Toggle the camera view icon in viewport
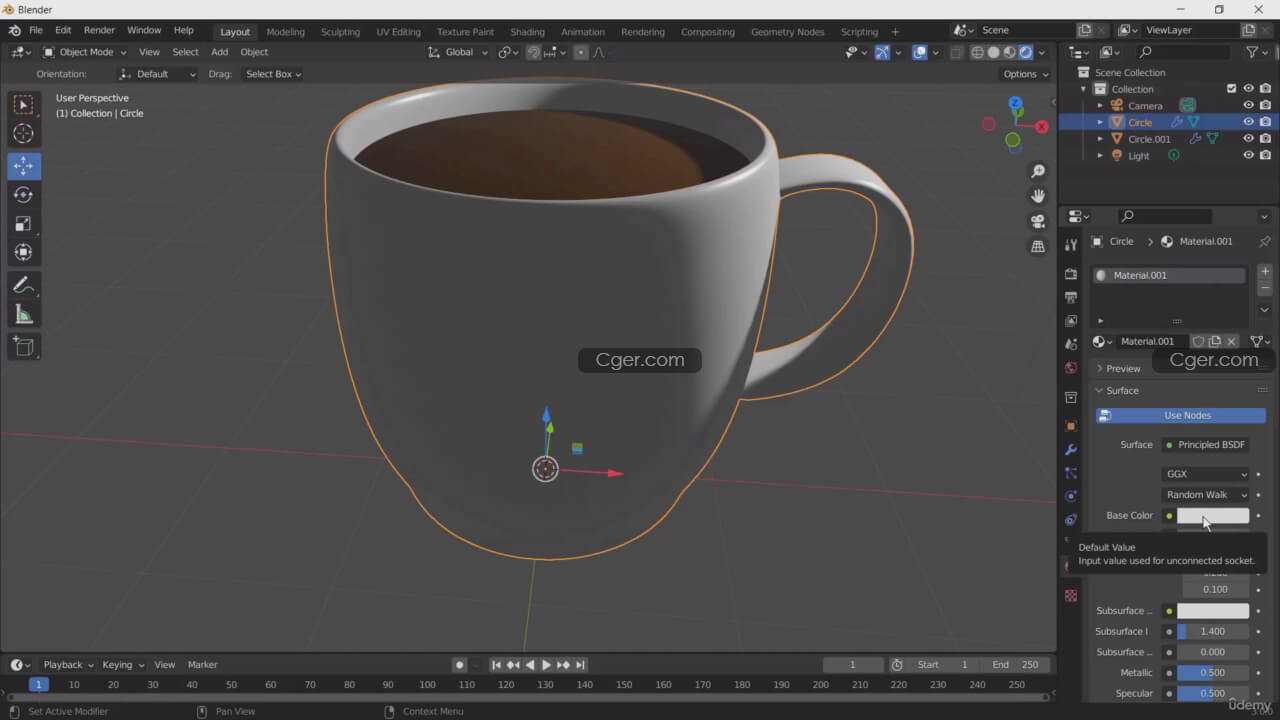Image resolution: width=1280 pixels, height=720 pixels. (x=1038, y=221)
